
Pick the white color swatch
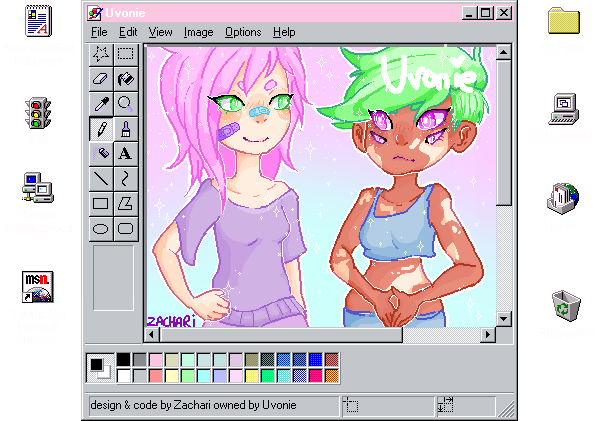click(x=124, y=376)
